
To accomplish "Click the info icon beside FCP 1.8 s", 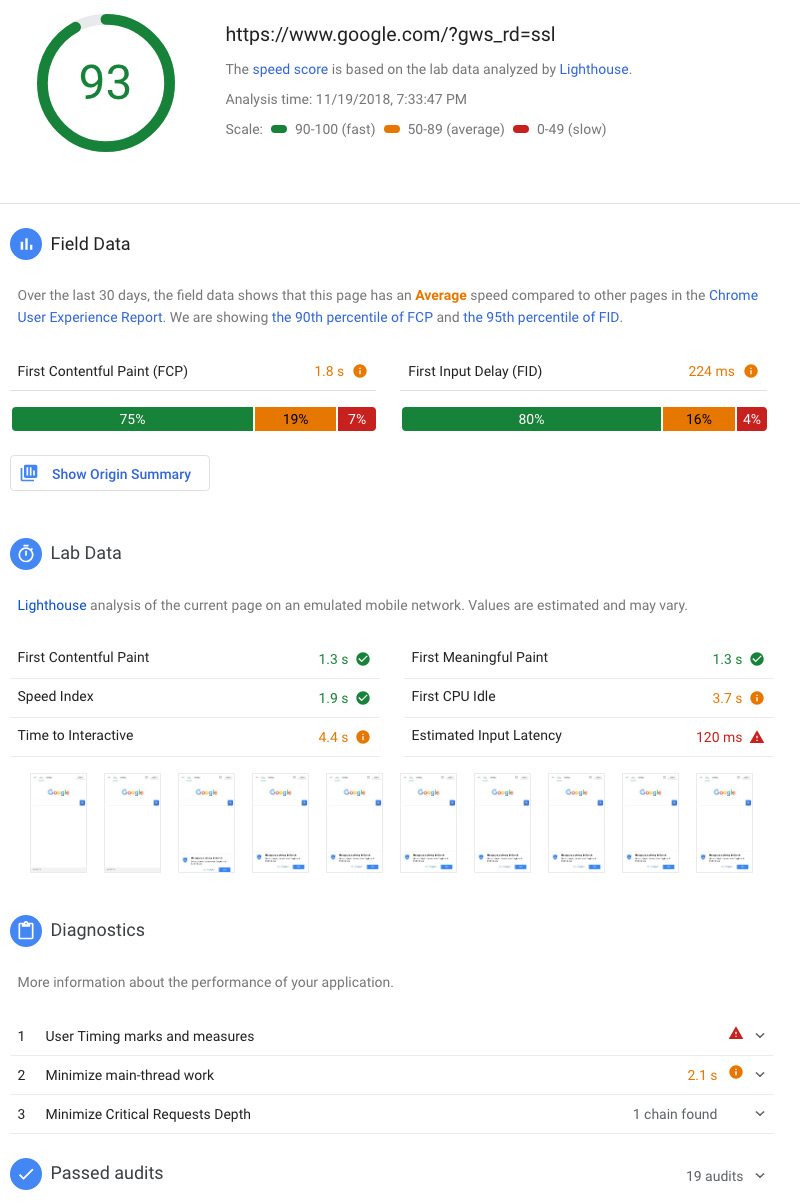I will [x=360, y=371].
